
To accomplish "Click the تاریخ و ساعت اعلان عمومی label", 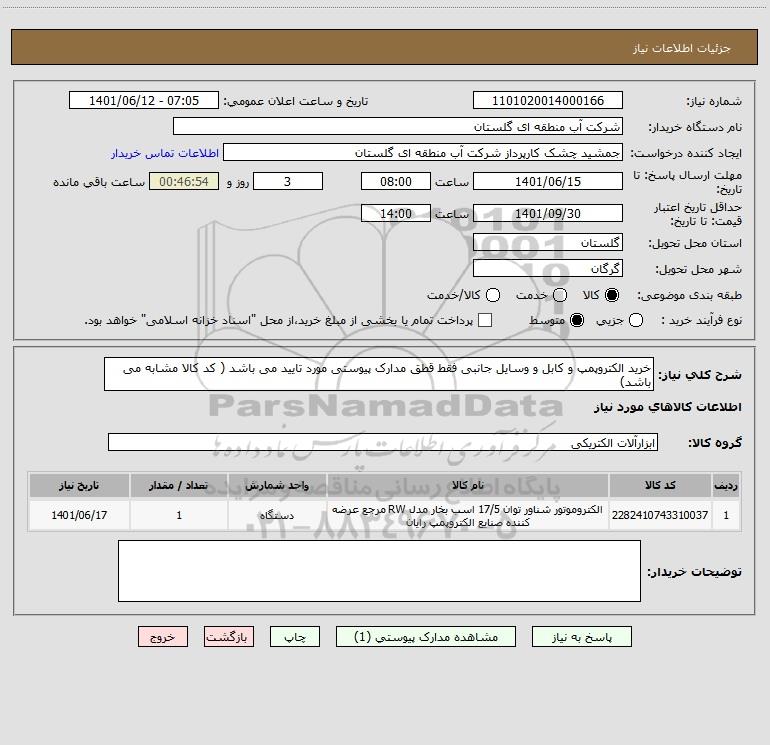I will [296, 102].
